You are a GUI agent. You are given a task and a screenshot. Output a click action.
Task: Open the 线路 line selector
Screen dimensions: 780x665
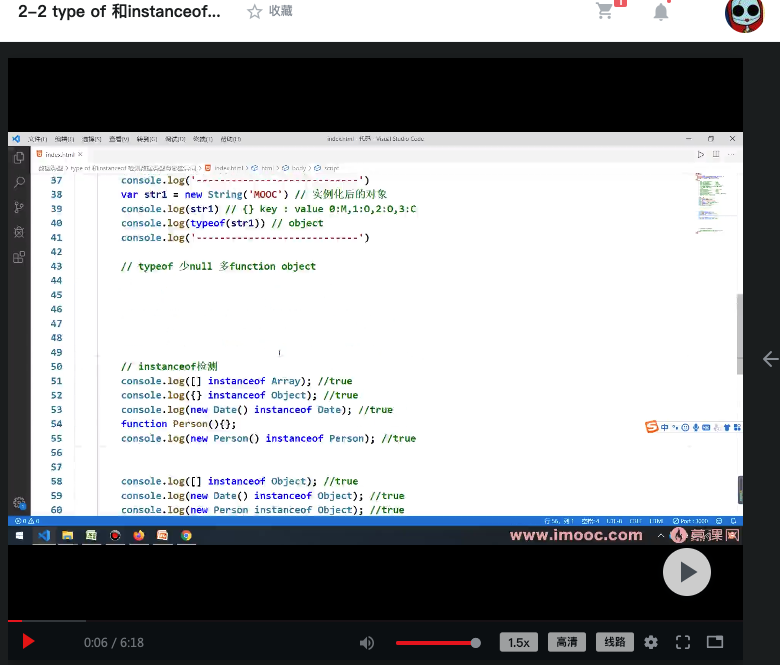tap(615, 642)
